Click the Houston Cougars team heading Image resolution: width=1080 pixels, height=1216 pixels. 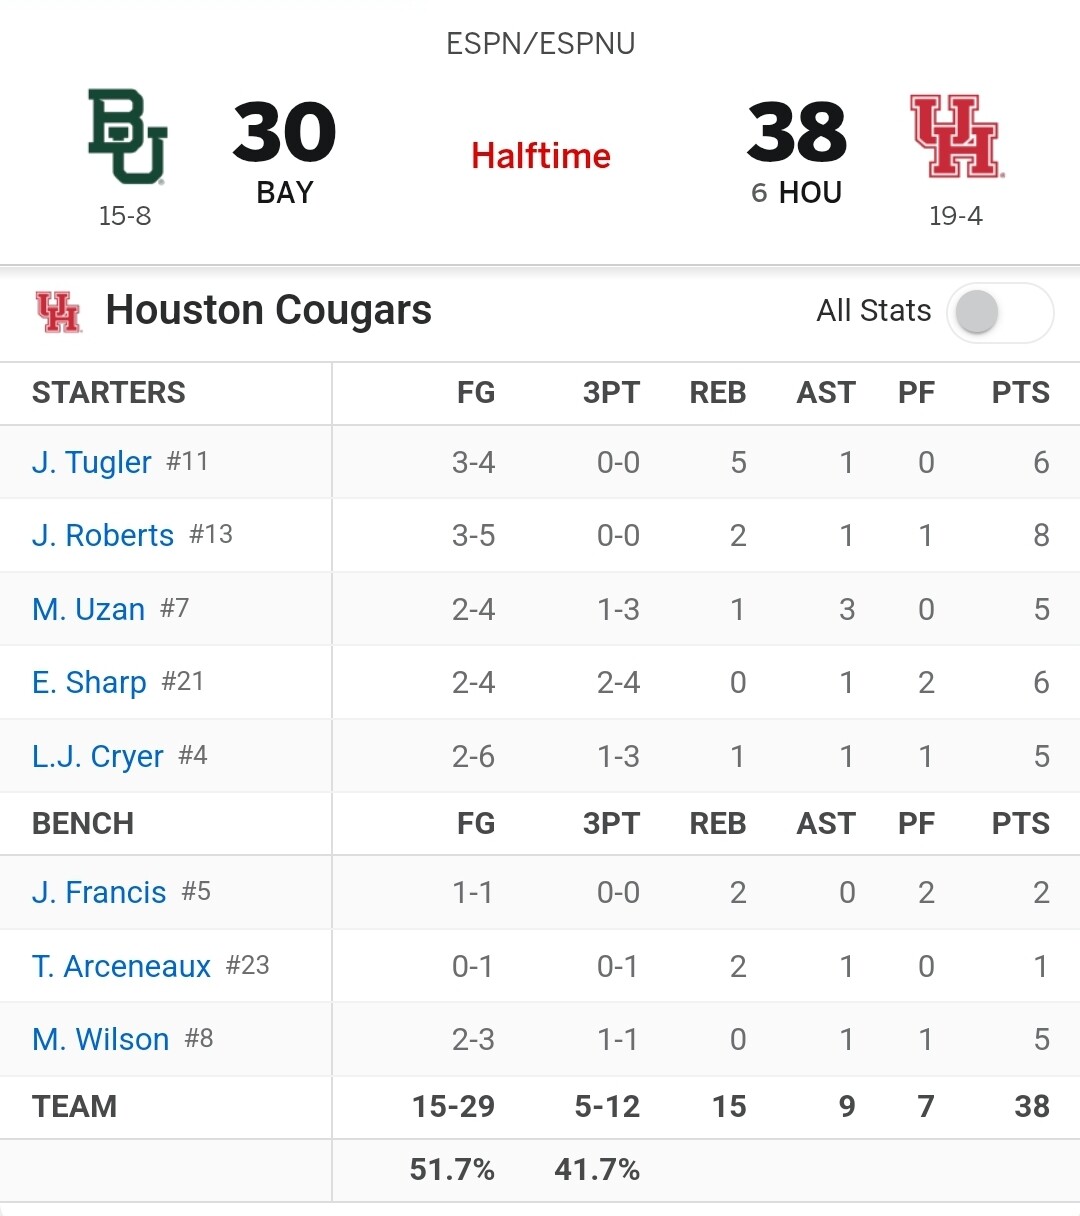click(269, 310)
